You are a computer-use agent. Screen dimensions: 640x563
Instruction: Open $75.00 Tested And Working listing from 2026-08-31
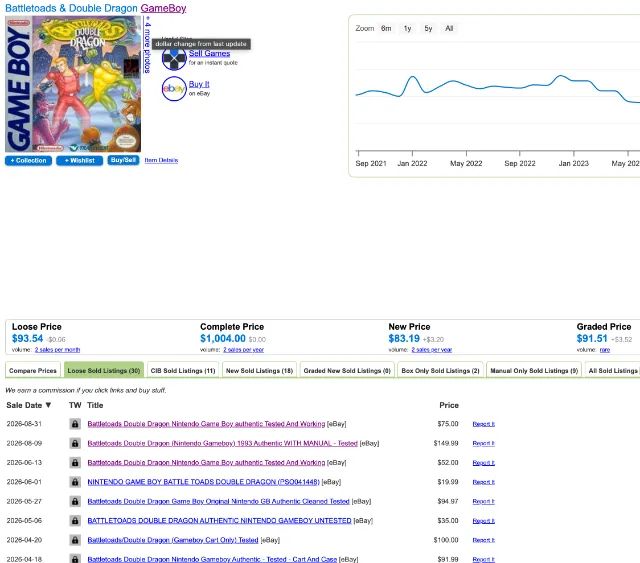206,424
